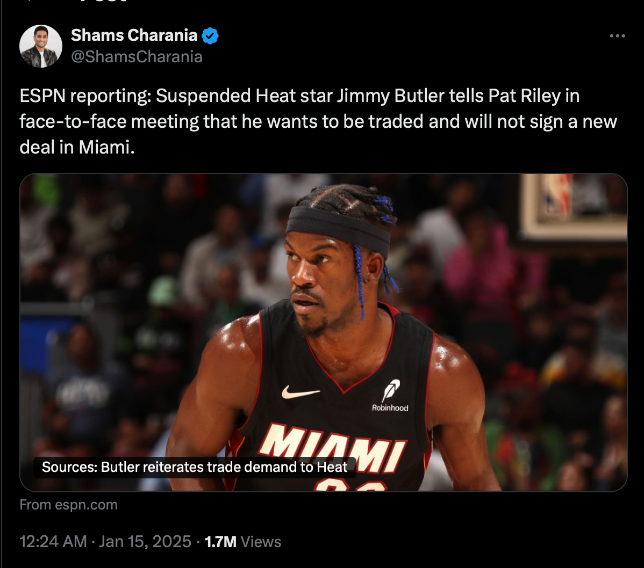The image size is (644, 568).
Task: Select the Shams Charania display name
Action: point(134,35)
